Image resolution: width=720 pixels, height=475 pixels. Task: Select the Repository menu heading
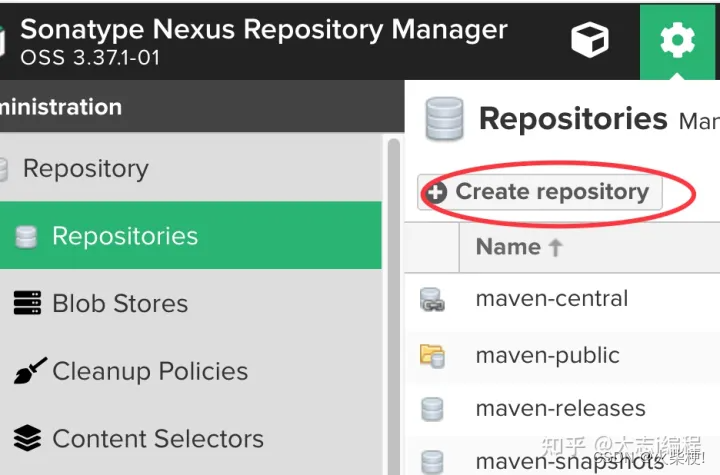point(85,168)
